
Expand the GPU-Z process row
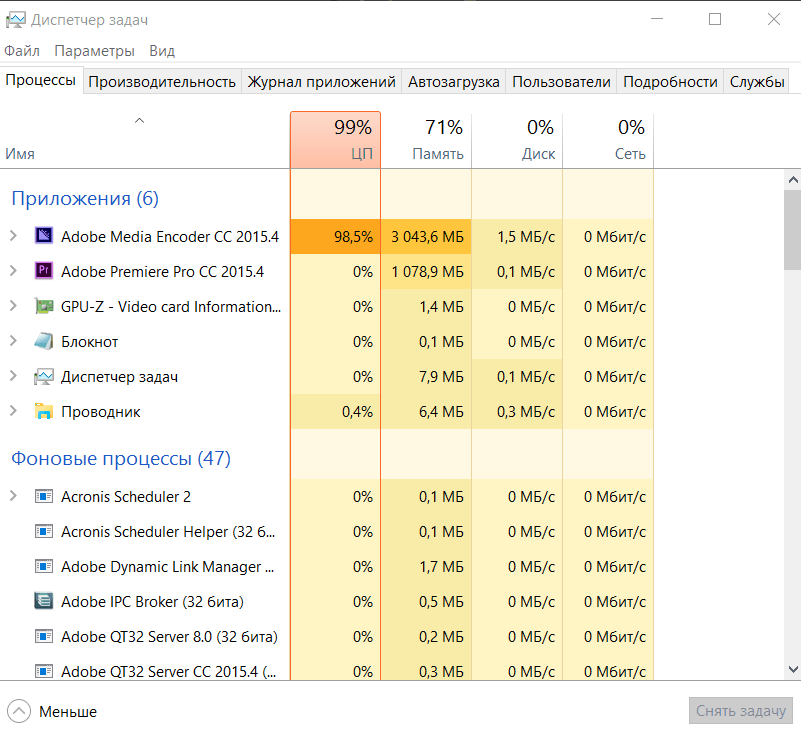14,306
